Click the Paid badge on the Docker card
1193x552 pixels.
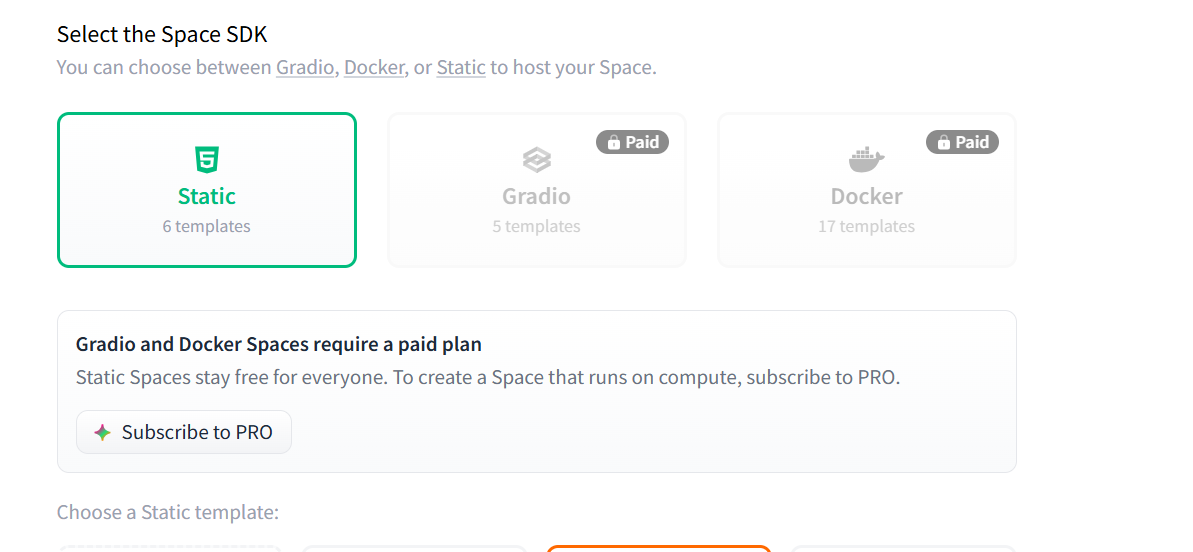coord(962,142)
